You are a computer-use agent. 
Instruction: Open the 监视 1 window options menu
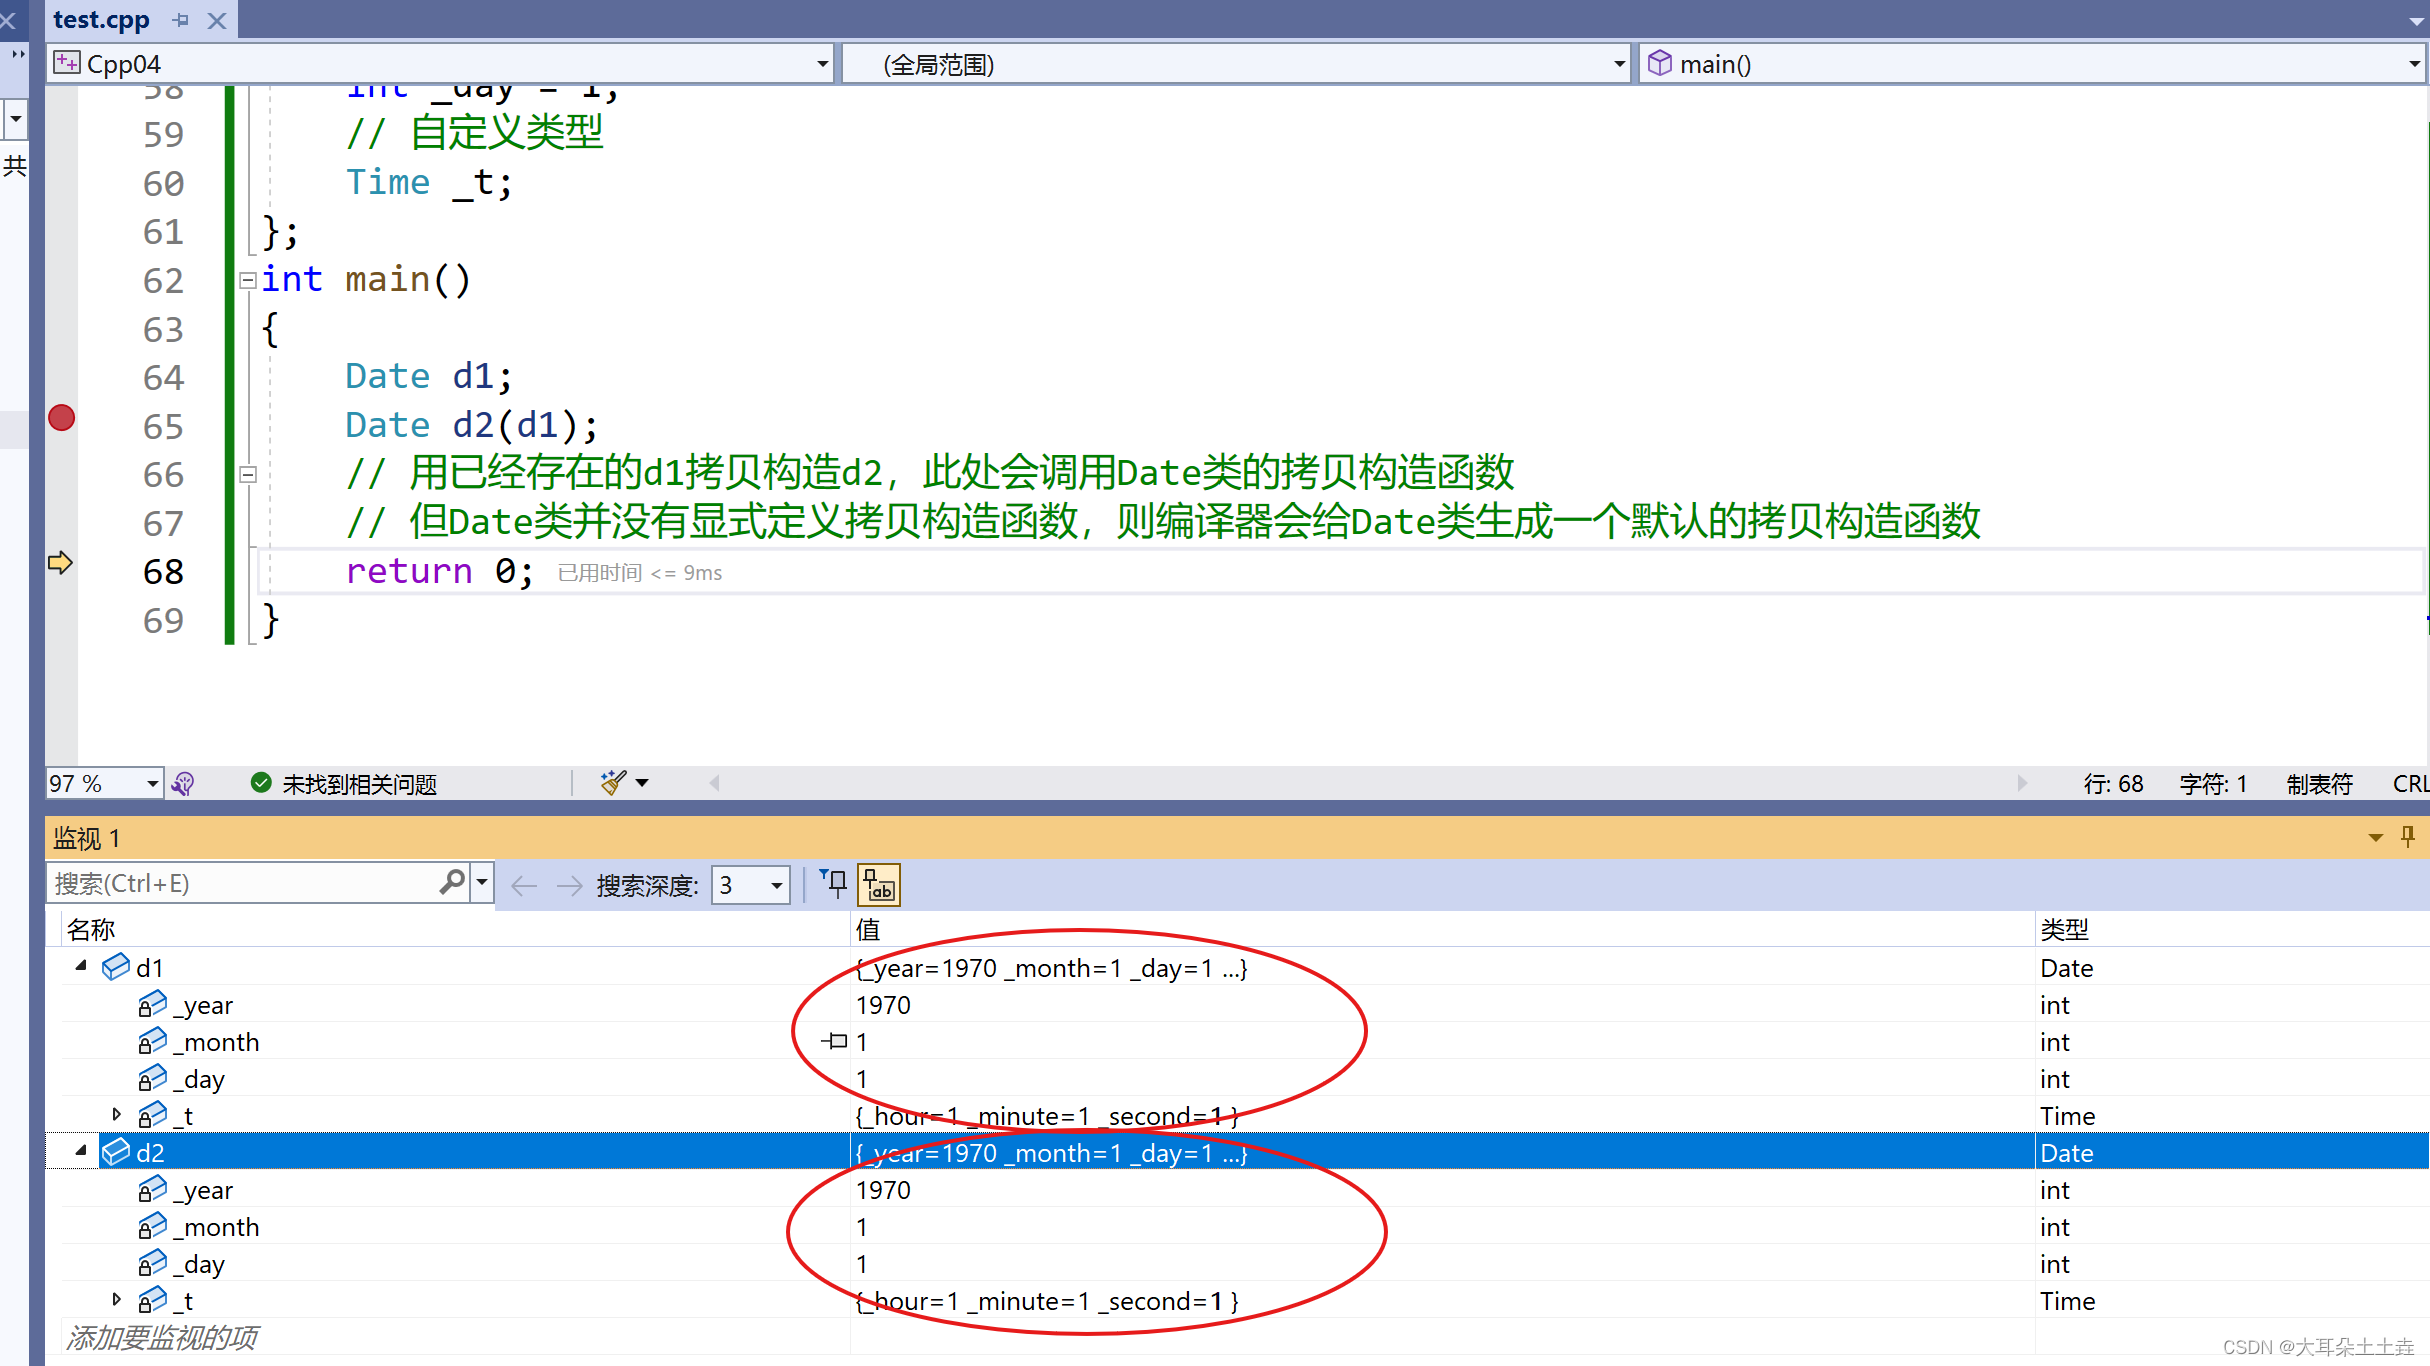[x=2376, y=837]
